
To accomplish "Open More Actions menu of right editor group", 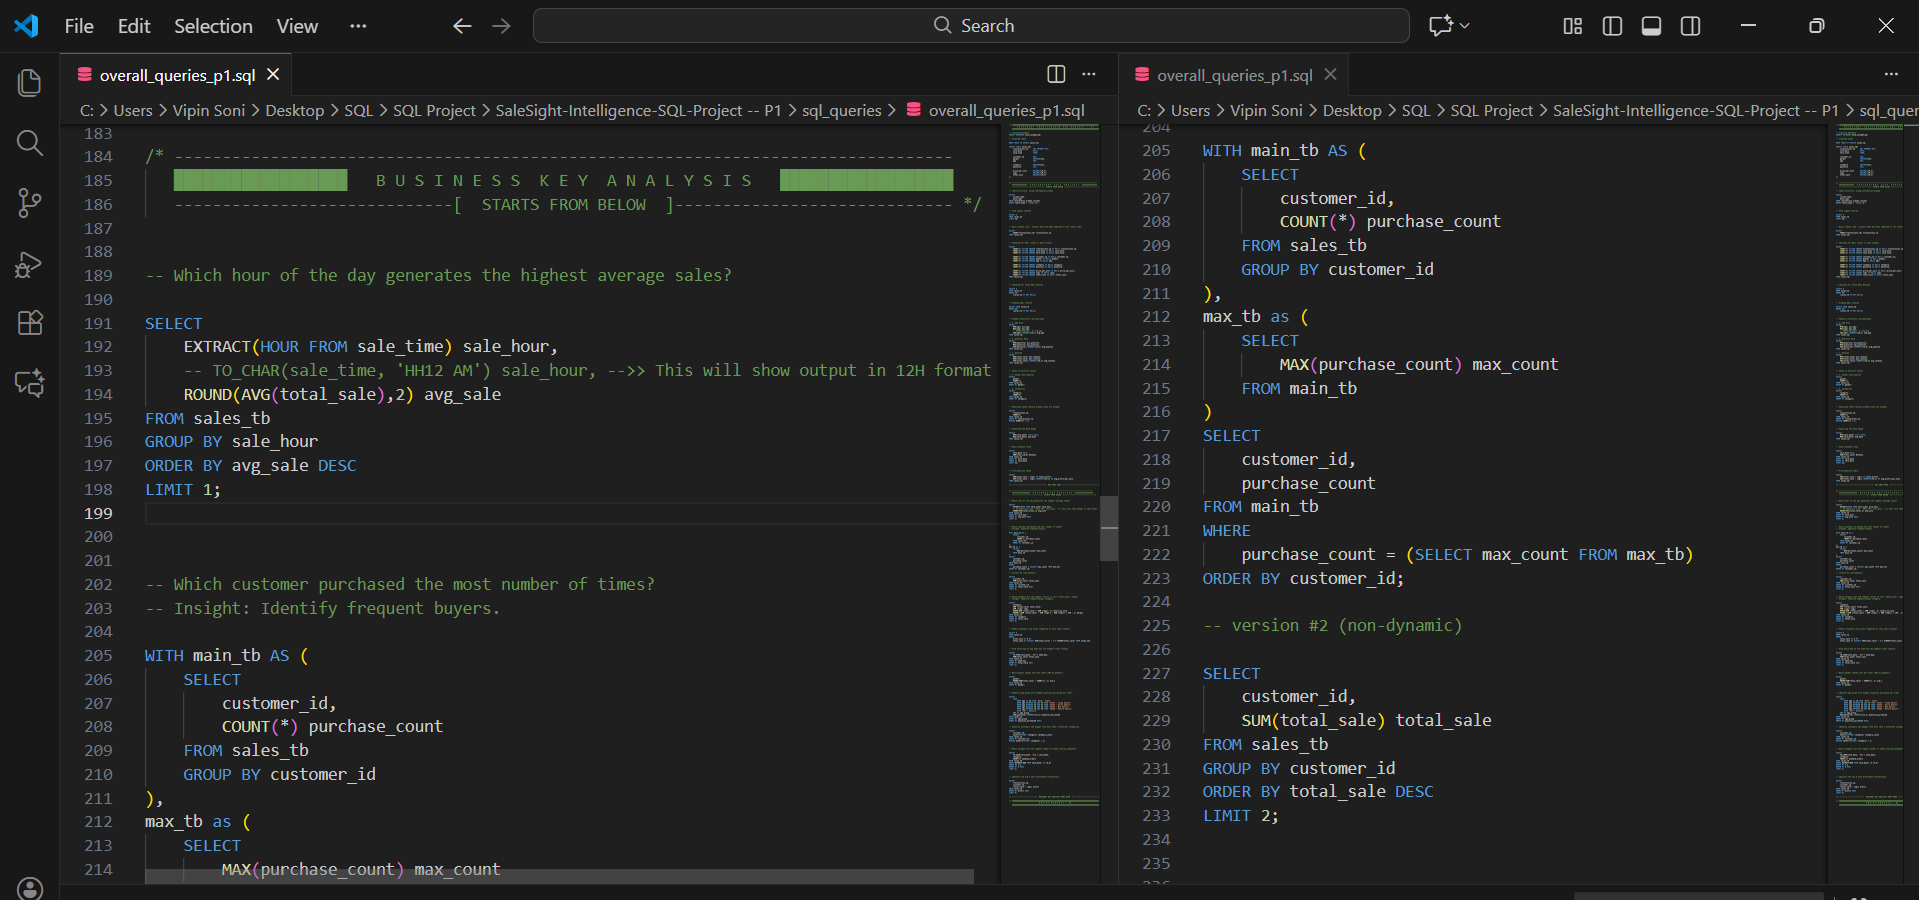I will [1890, 74].
